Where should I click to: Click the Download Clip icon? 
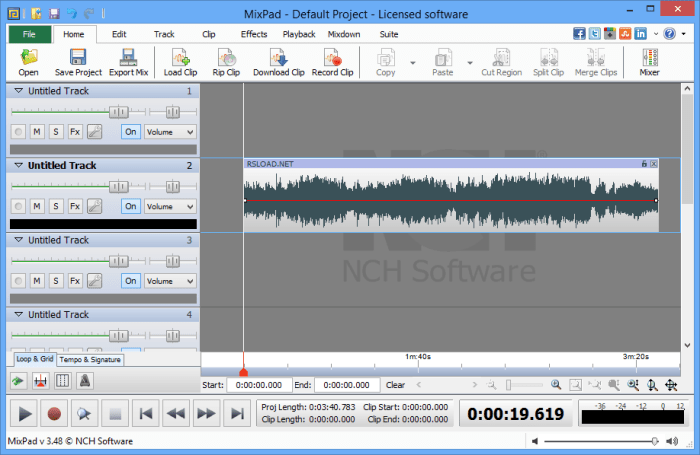tap(279, 63)
